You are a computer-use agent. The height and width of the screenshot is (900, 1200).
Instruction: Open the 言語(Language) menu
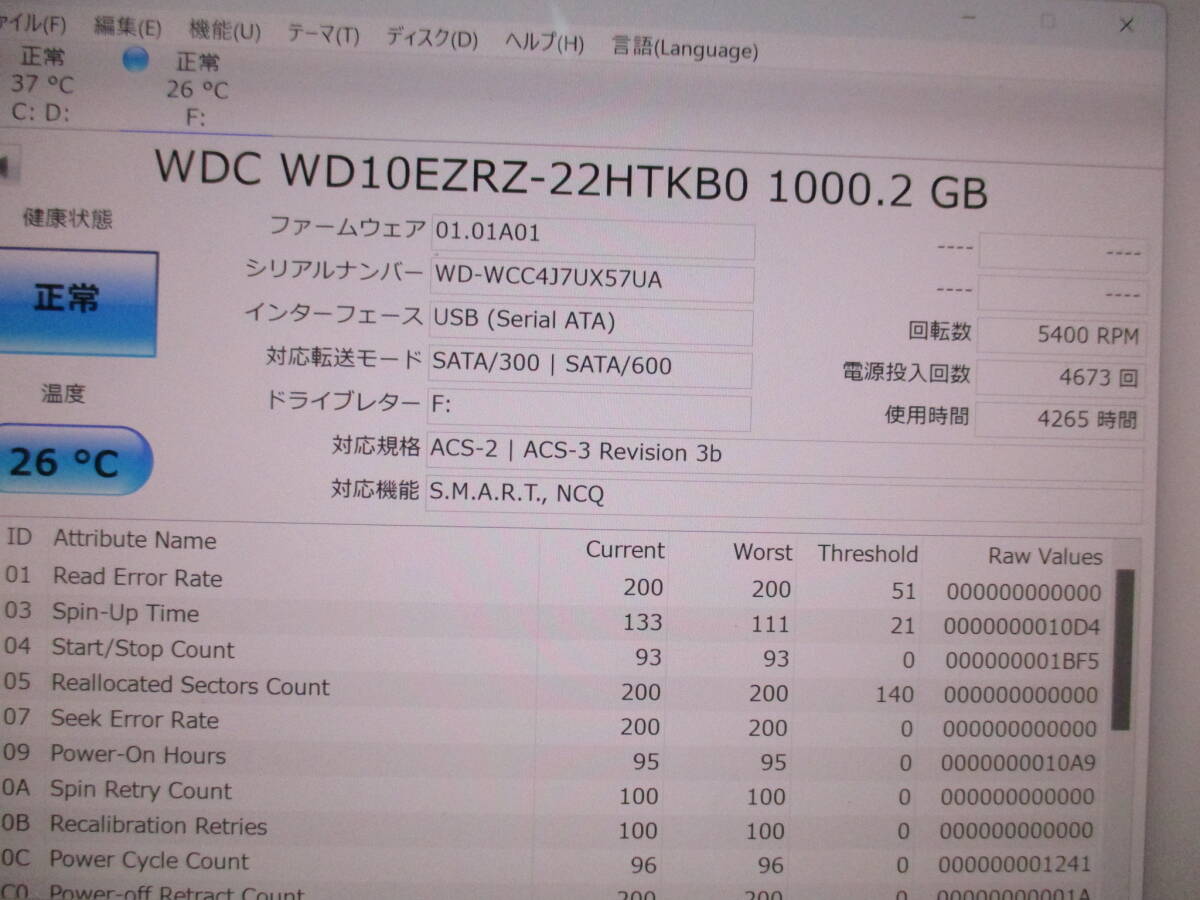685,47
